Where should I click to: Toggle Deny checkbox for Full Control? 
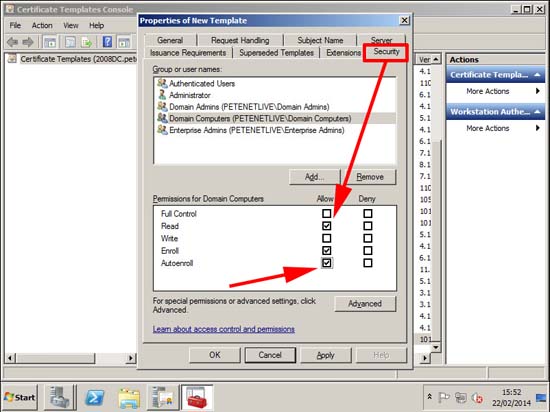pyautogui.click(x=368, y=214)
